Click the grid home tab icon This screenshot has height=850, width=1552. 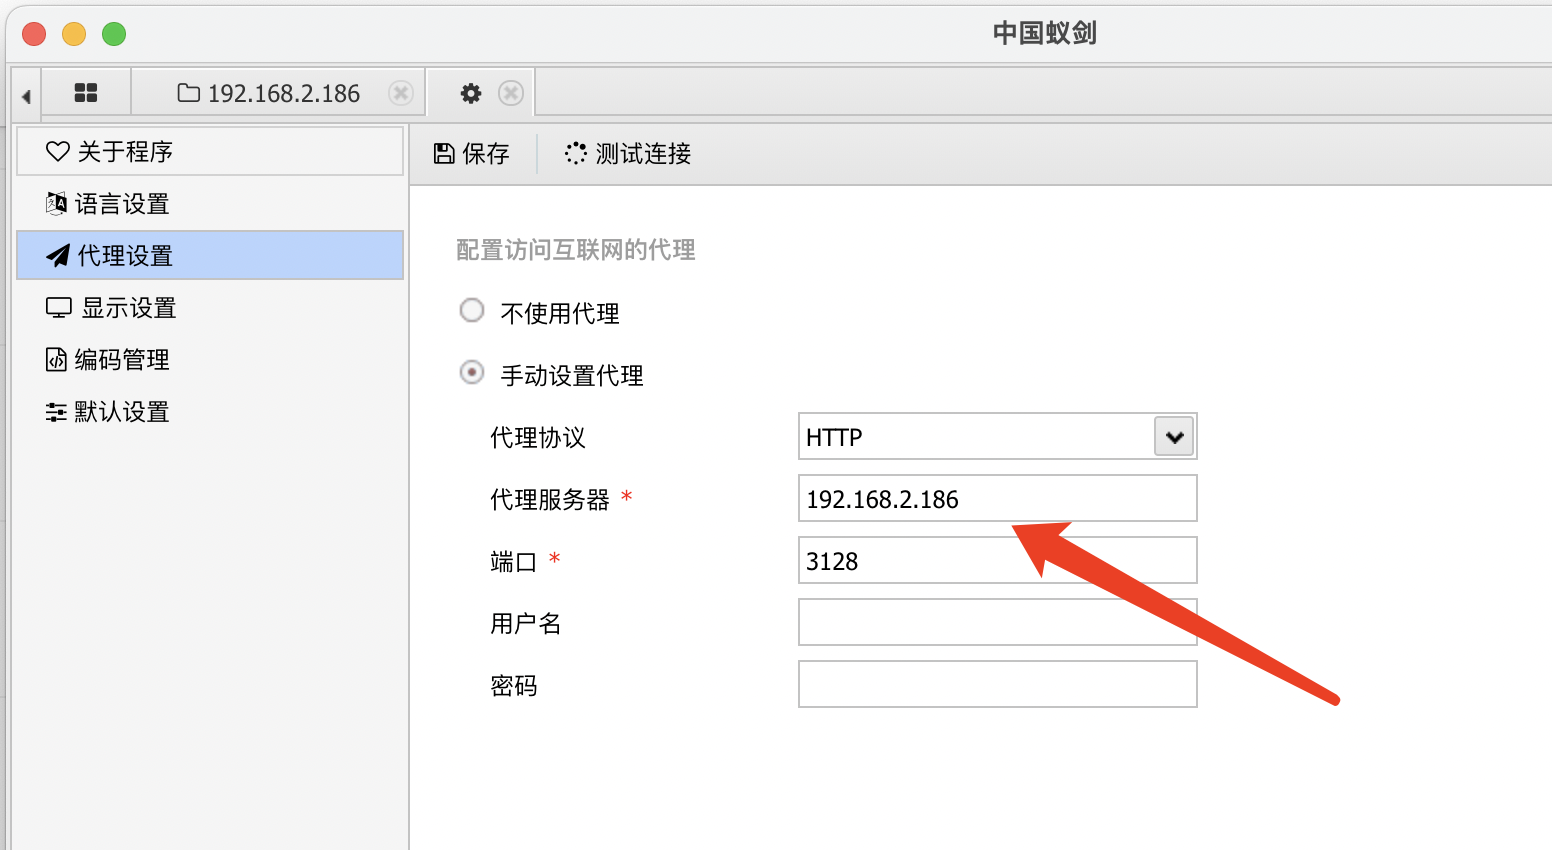pyautogui.click(x=86, y=93)
